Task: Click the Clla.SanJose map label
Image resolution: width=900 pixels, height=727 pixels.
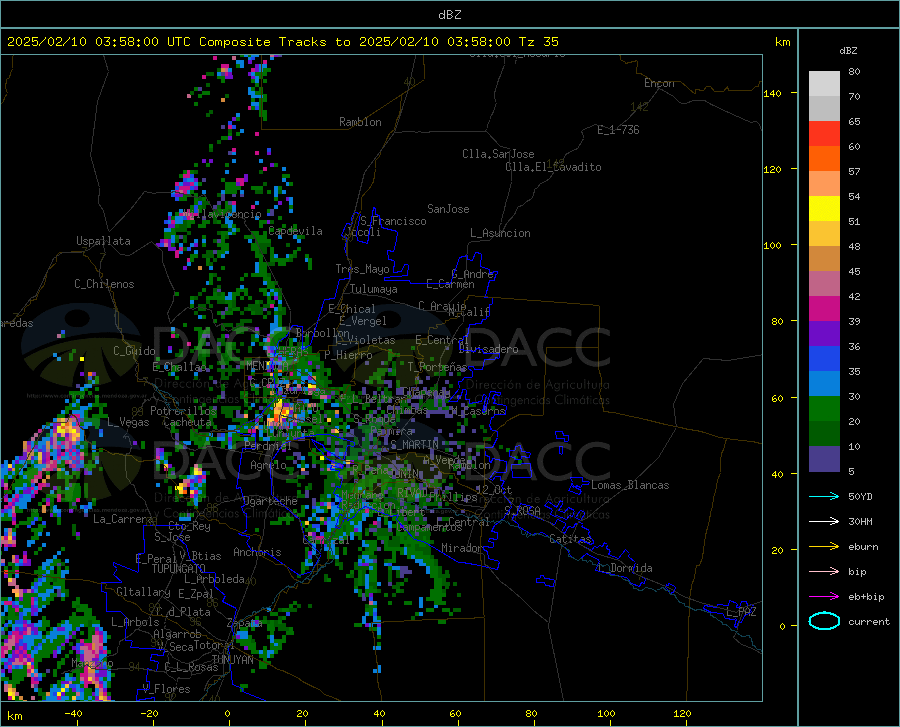Action: (x=498, y=154)
